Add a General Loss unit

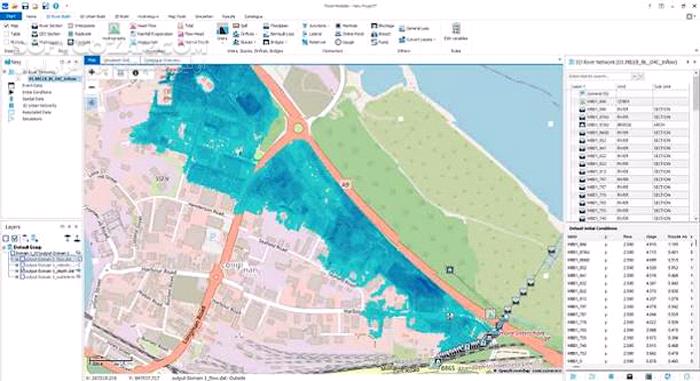[414, 28]
